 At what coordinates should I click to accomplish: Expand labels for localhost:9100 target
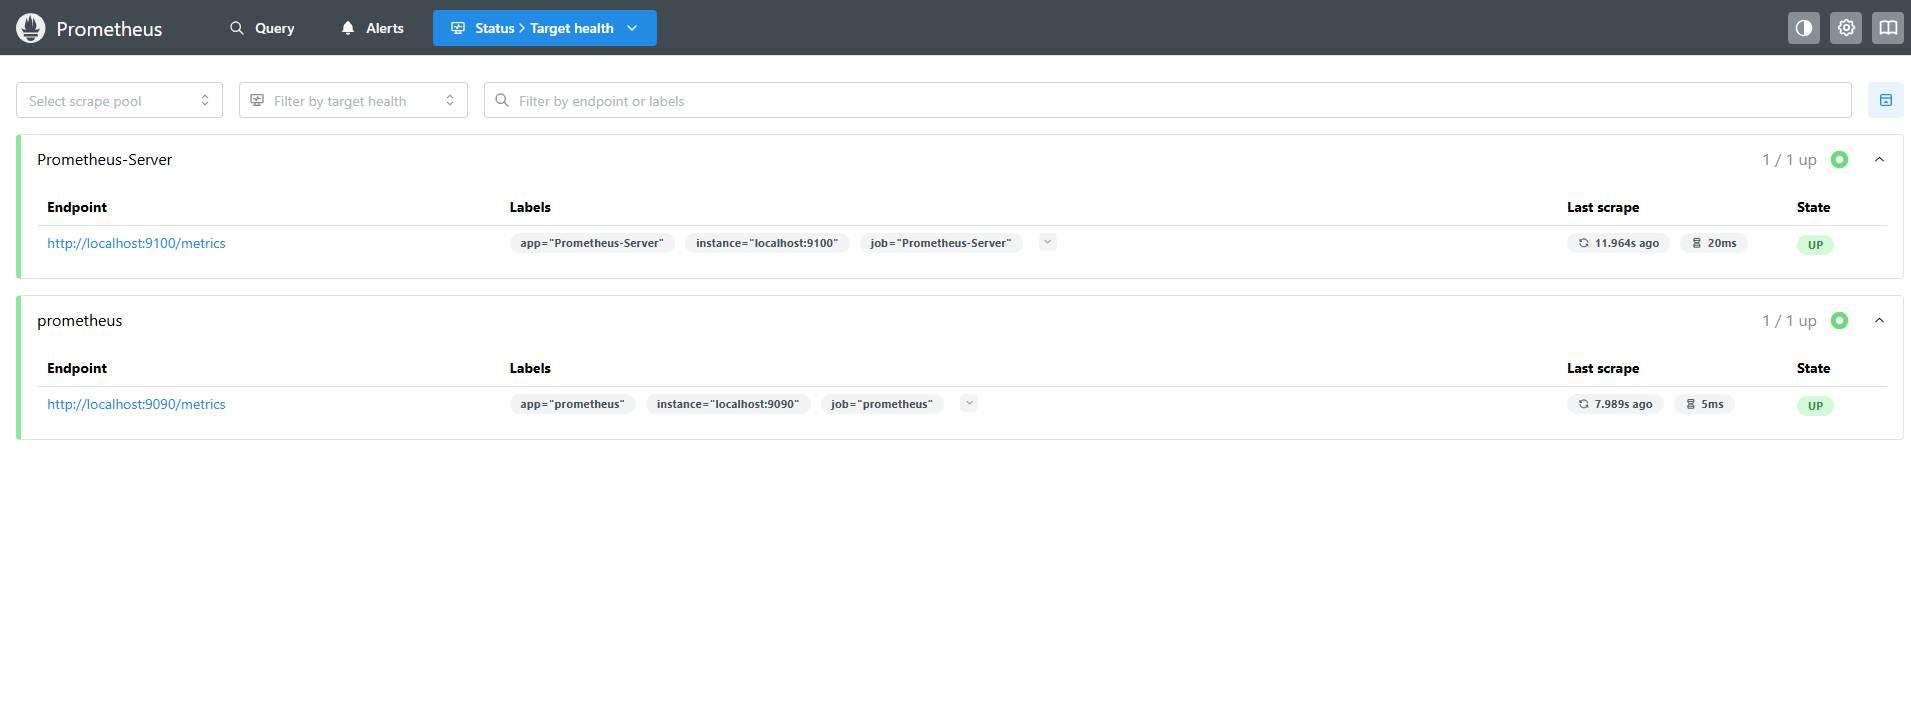[1048, 242]
